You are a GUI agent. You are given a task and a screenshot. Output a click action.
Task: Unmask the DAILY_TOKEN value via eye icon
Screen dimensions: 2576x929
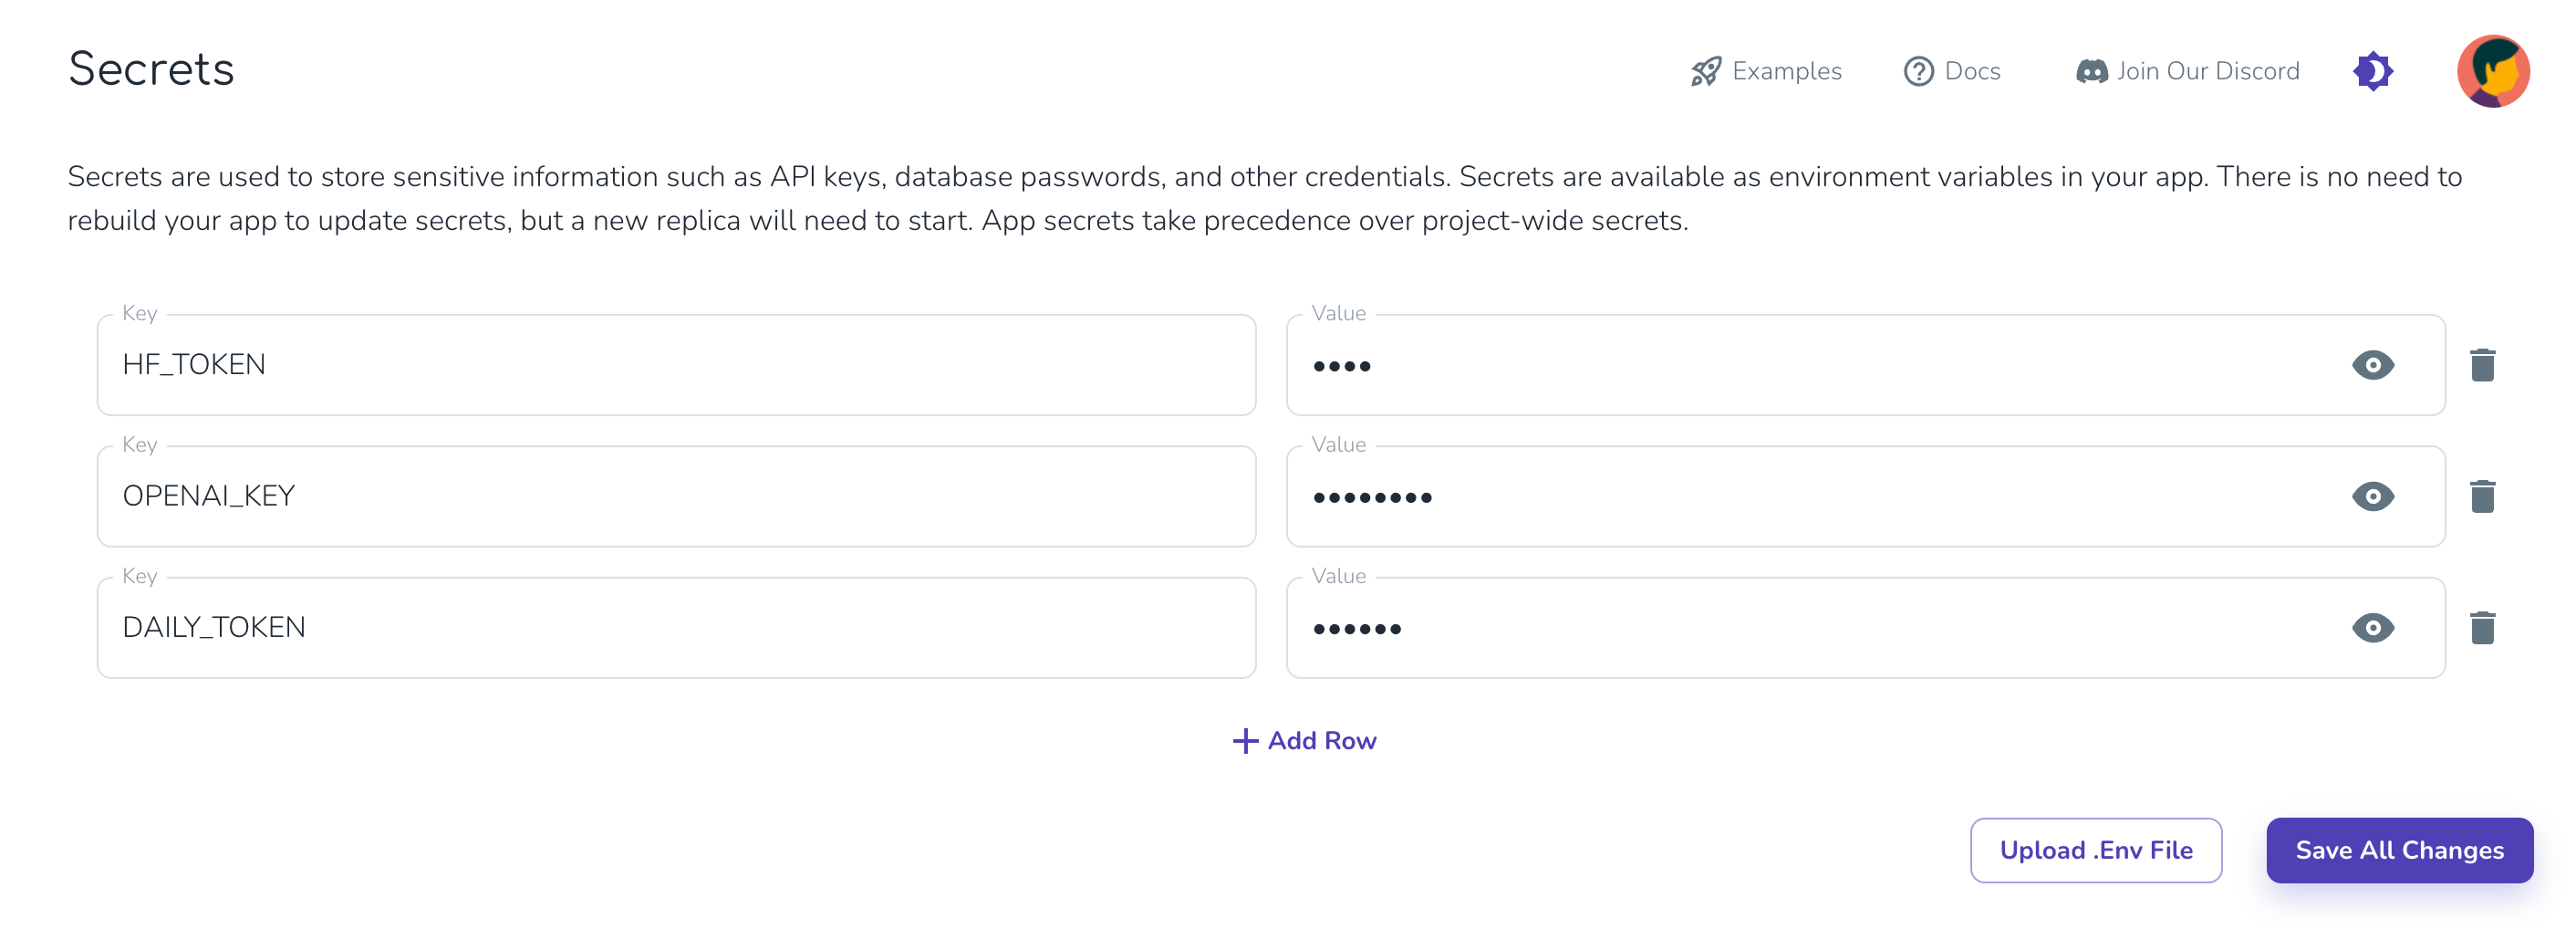tap(2373, 628)
